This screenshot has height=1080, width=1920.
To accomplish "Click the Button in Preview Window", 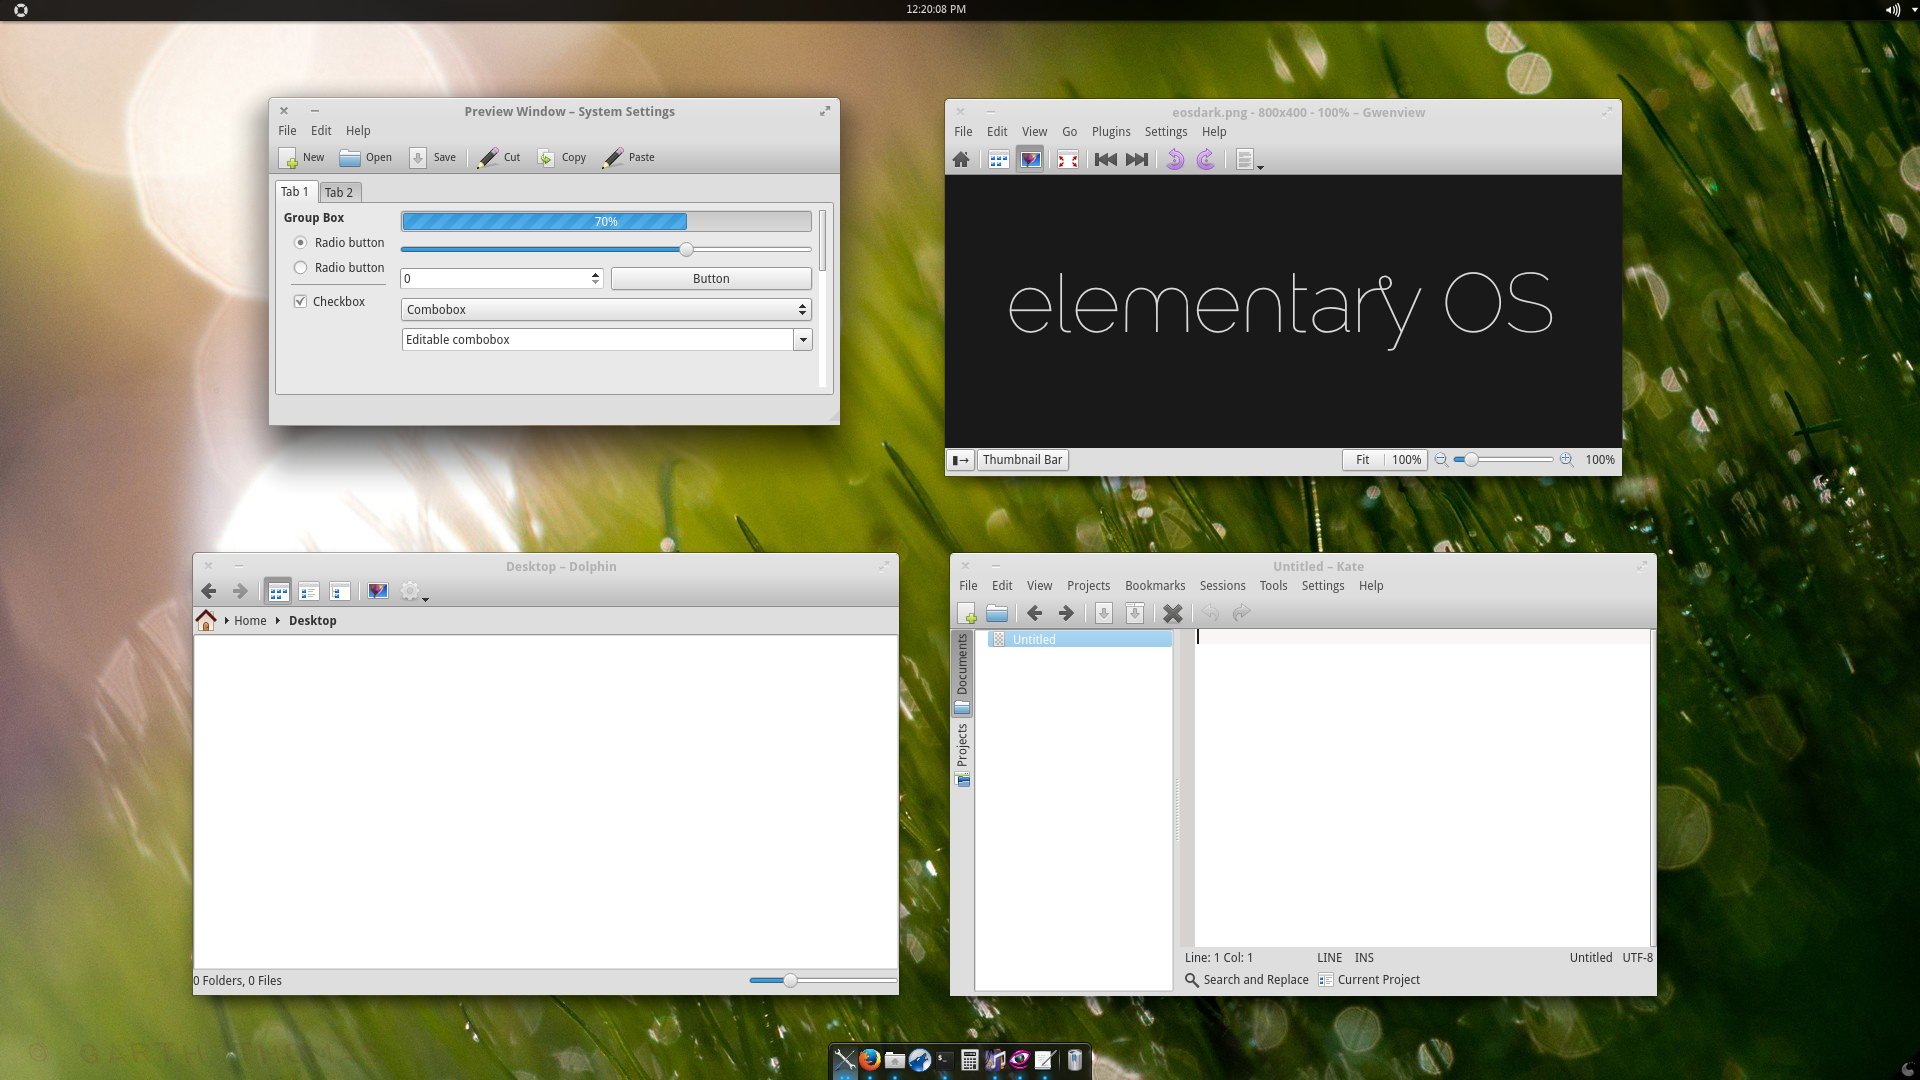I will (x=711, y=279).
